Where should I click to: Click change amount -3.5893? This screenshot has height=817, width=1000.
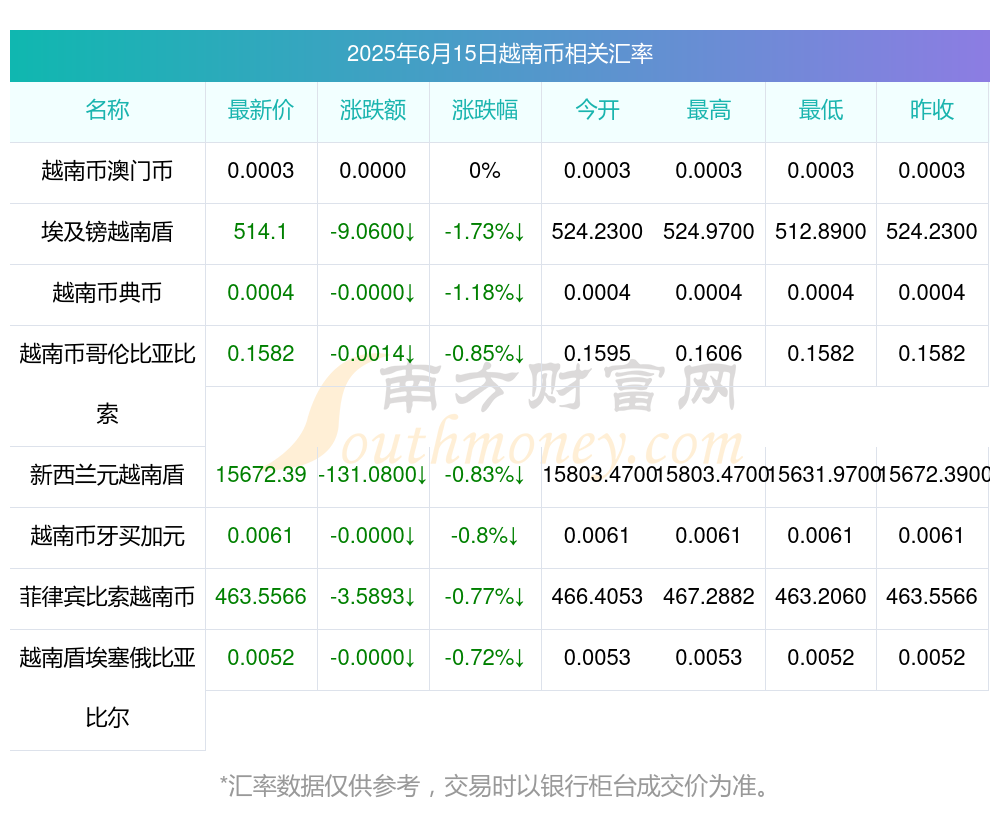pyautogui.click(x=372, y=597)
